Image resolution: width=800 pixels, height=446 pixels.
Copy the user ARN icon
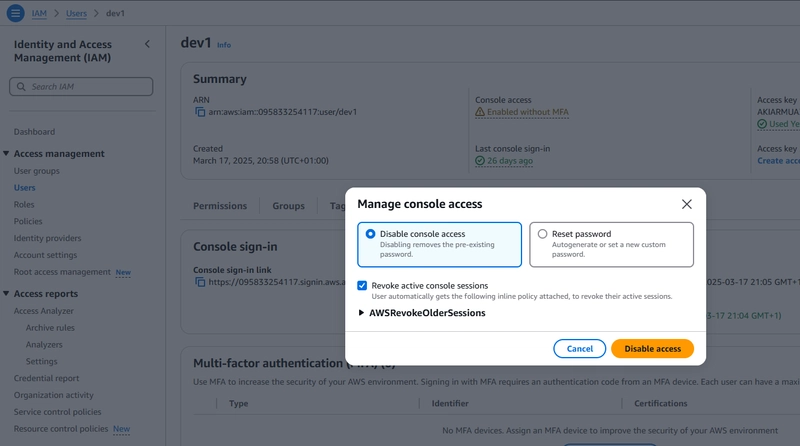coord(200,112)
